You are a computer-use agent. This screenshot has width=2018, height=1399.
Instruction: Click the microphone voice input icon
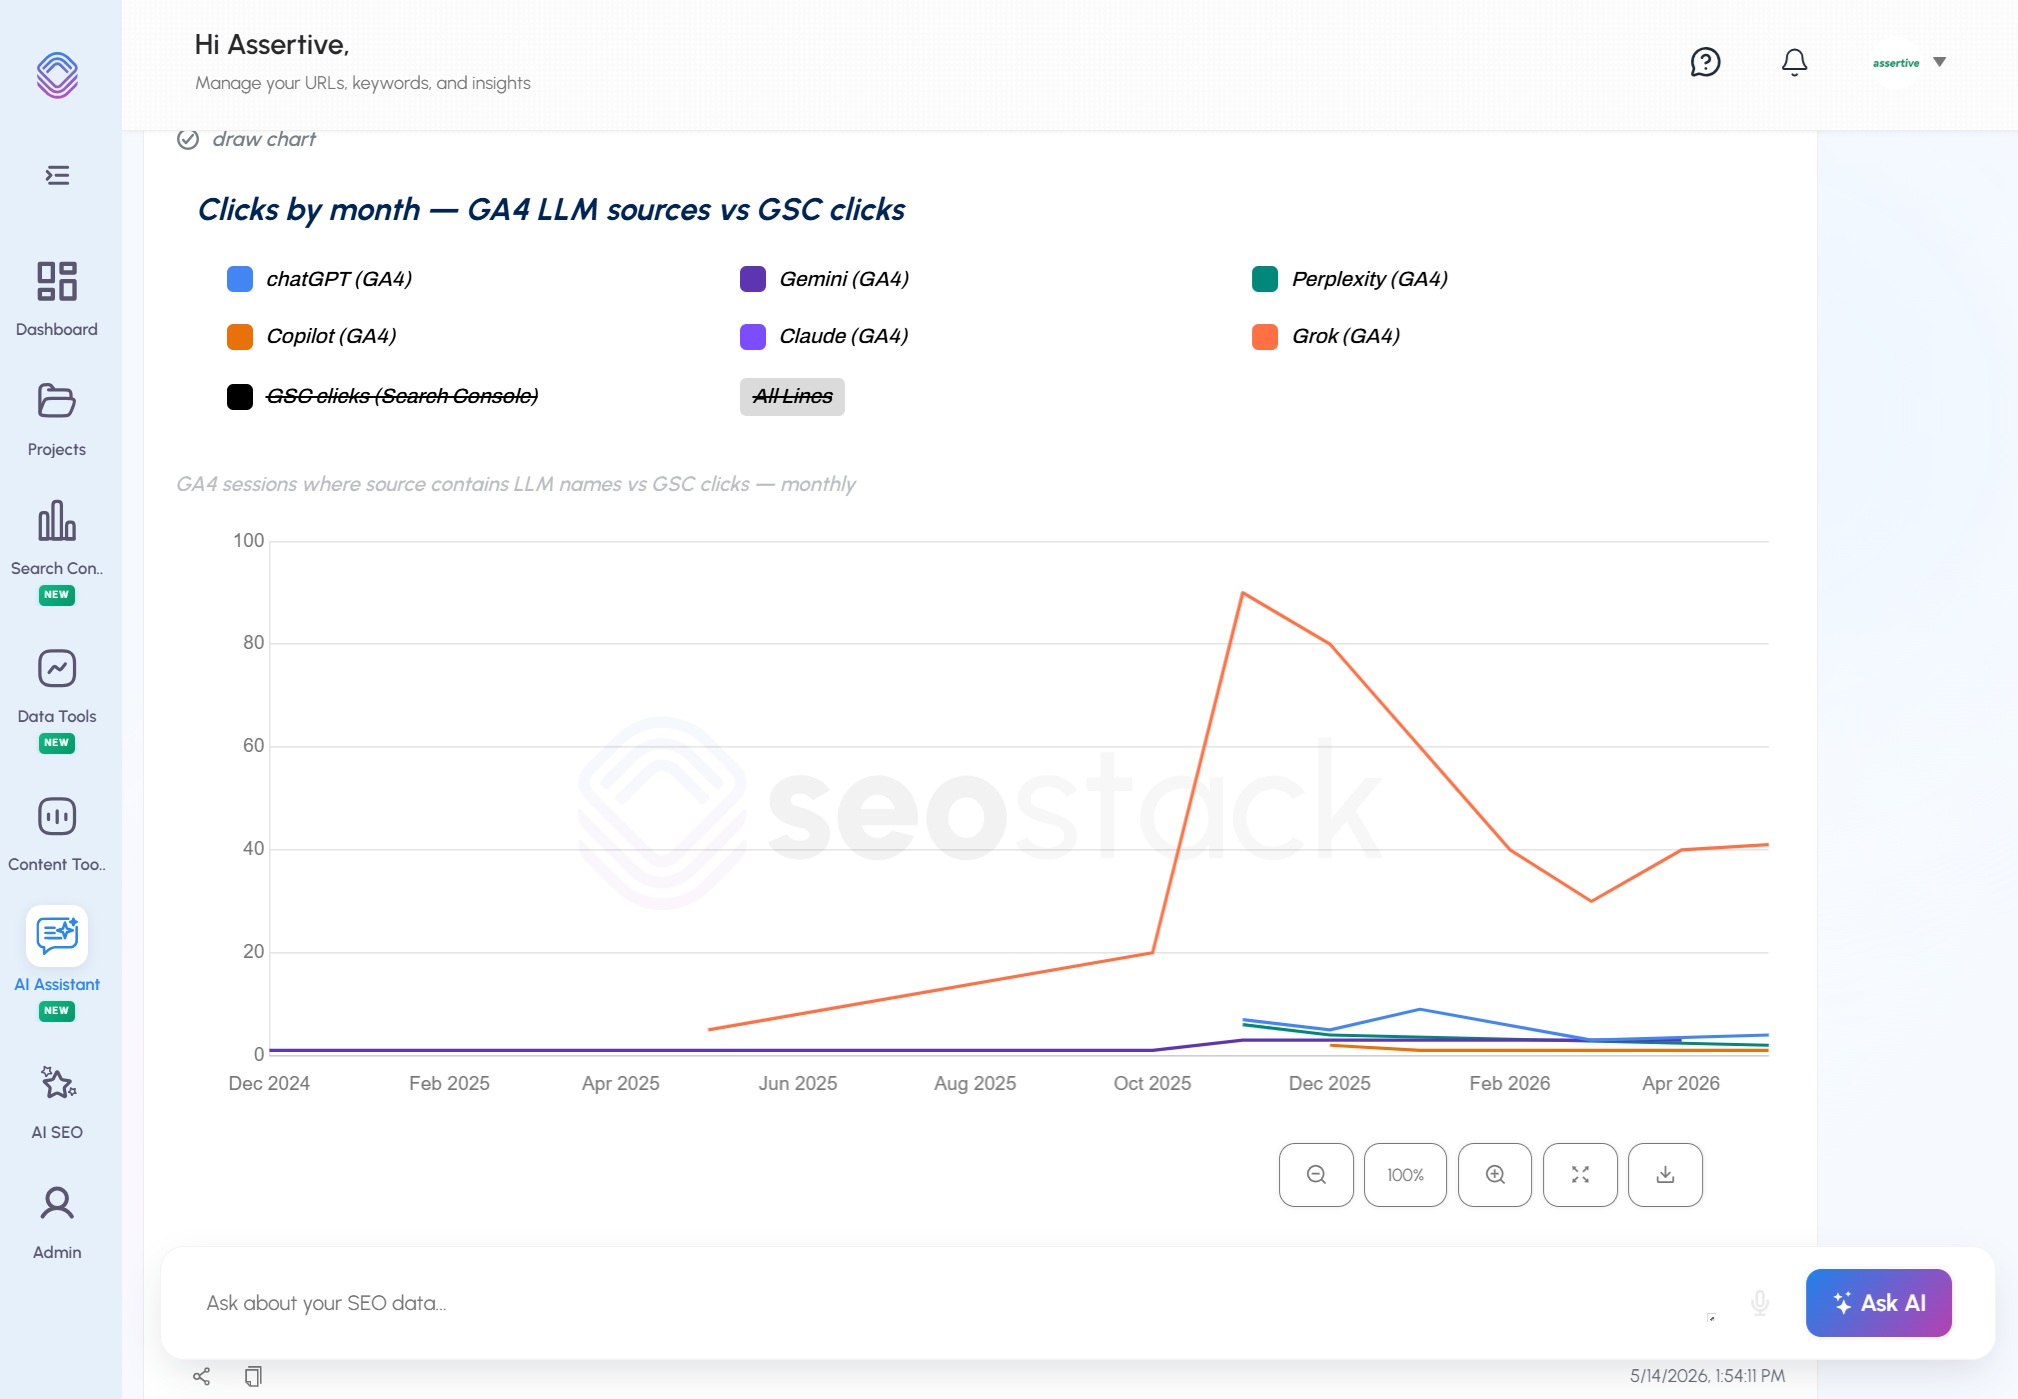[x=1760, y=1303]
